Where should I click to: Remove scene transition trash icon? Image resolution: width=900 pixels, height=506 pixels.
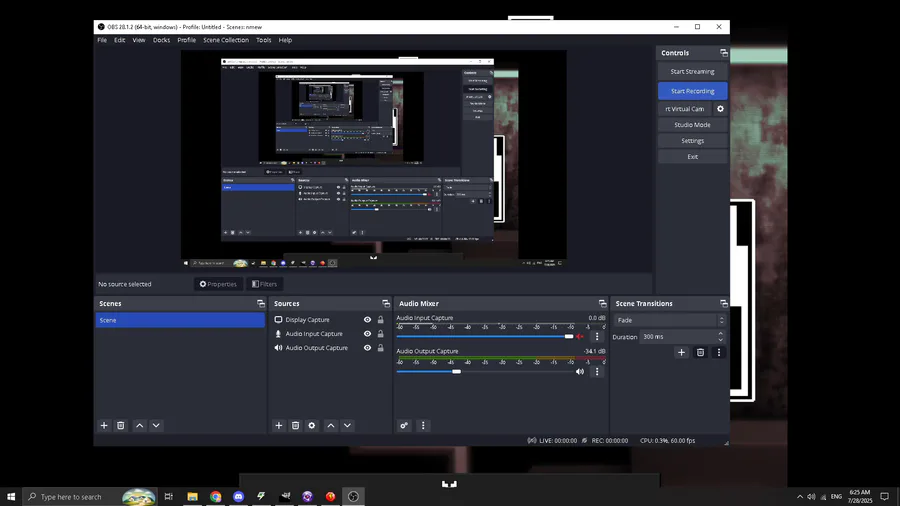point(700,353)
